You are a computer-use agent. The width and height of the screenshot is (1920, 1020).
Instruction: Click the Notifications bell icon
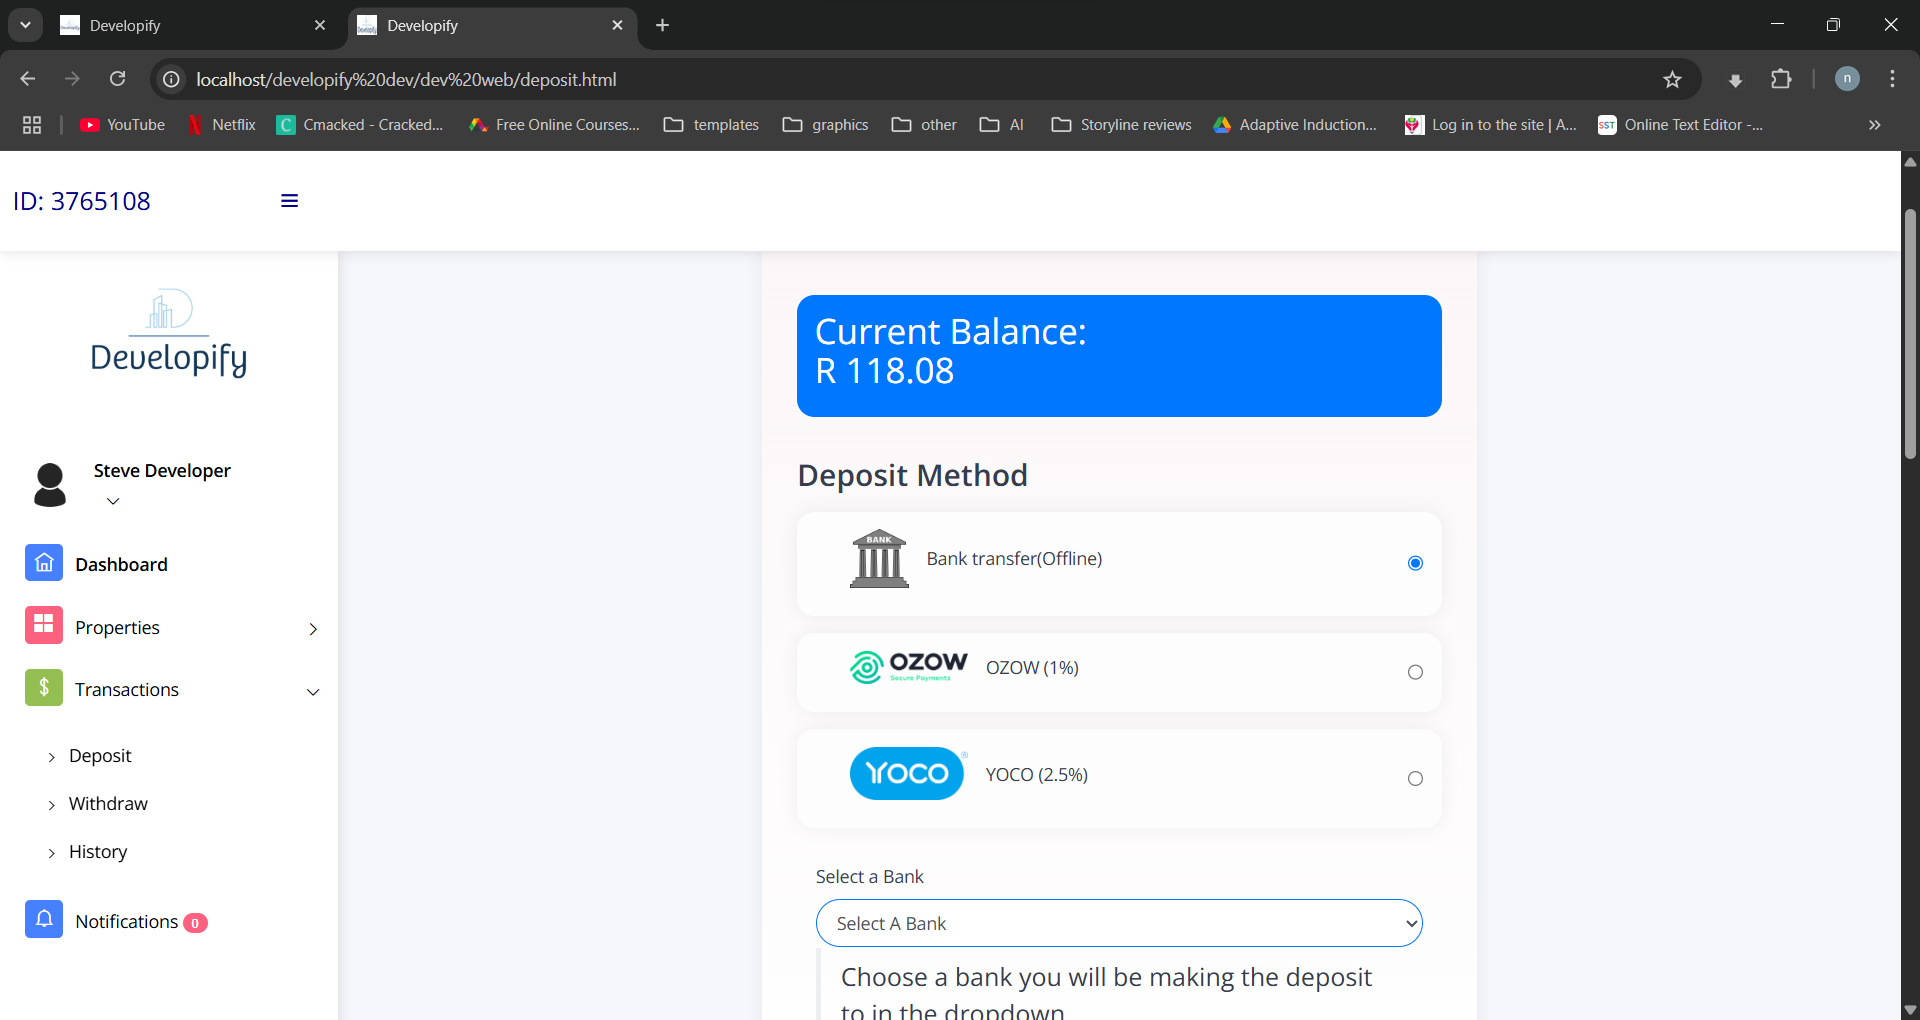click(x=44, y=920)
